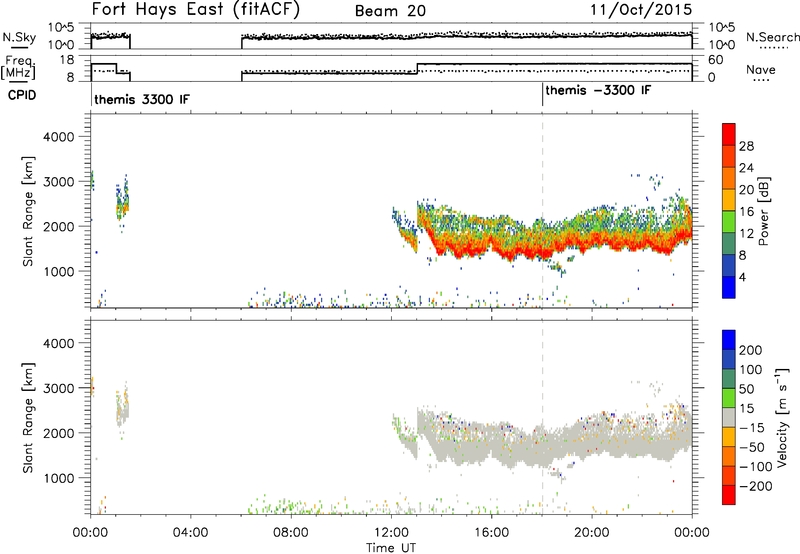Click the 'themis 3300 IF' CPID label
This screenshot has width=800, height=554.
pos(141,99)
